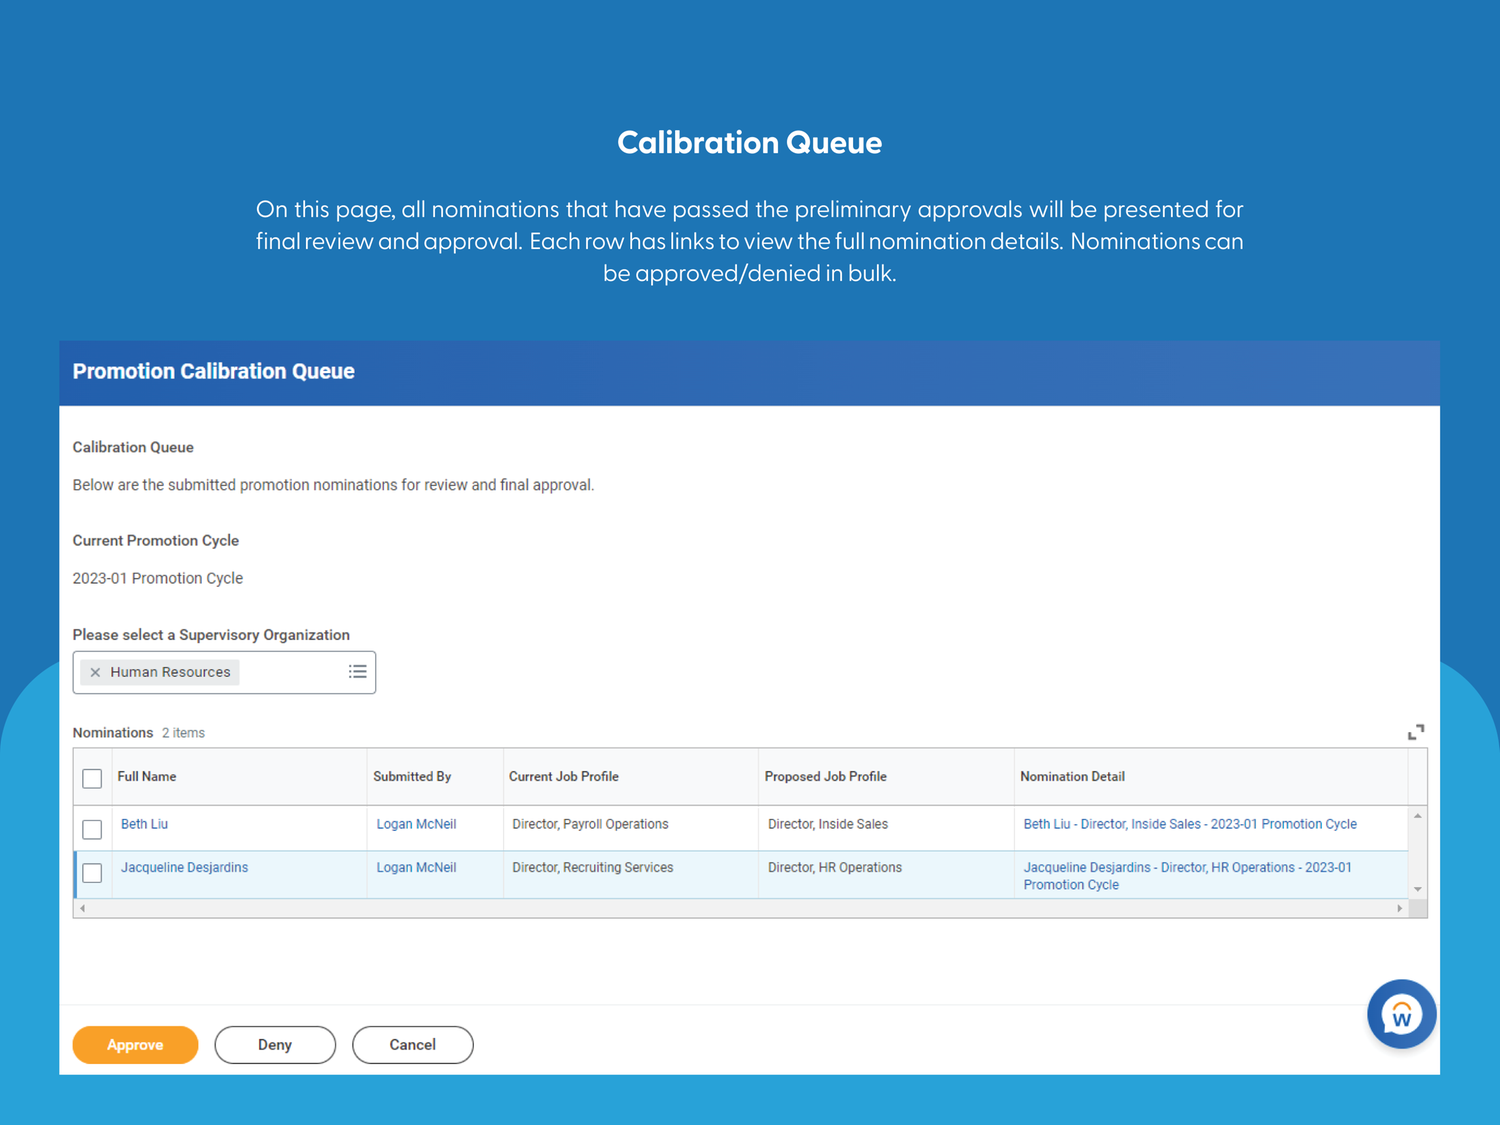Check Jacqueline Desjardins' nomination row checkbox
Viewport: 1500px width, 1125px height.
[x=92, y=872]
